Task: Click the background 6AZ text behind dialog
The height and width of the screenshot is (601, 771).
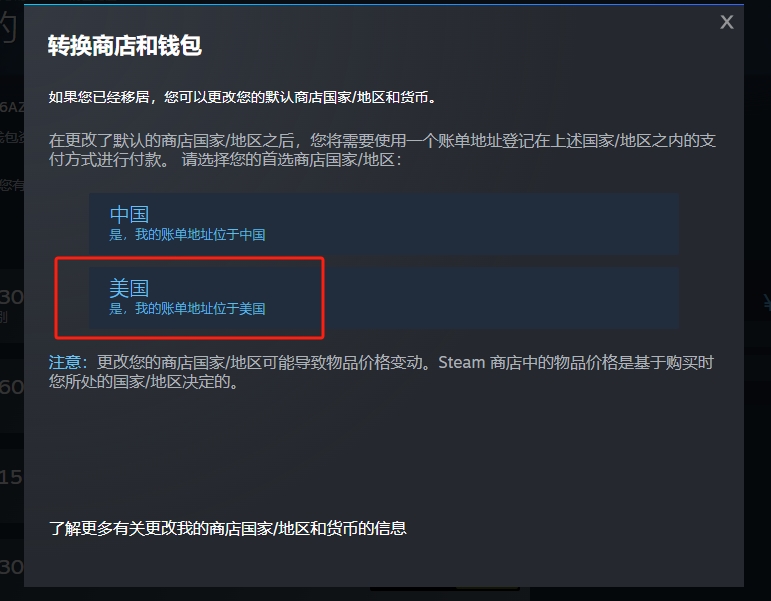Action: [12, 107]
